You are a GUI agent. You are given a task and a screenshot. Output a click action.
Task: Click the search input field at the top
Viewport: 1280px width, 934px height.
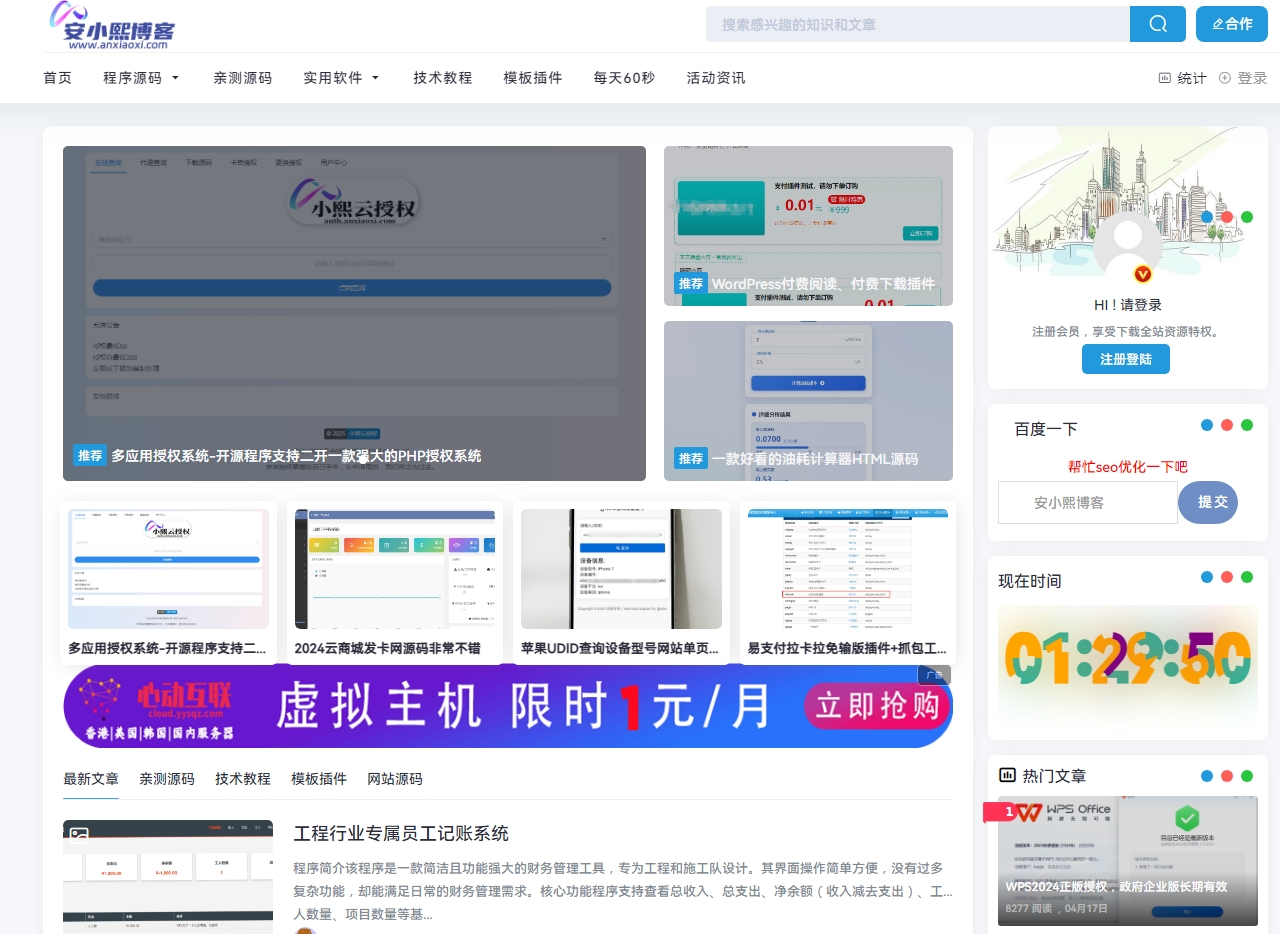tap(918, 23)
